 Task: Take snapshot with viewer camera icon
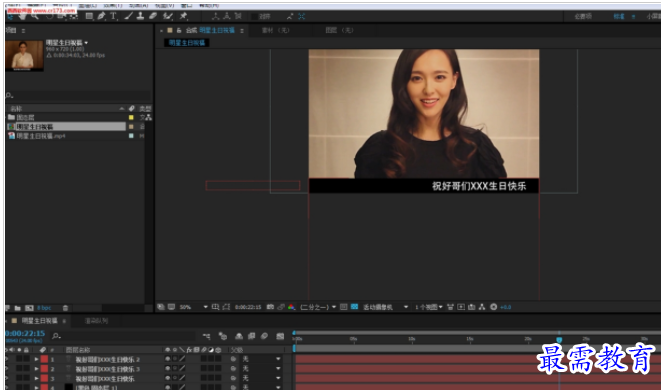[270, 307]
